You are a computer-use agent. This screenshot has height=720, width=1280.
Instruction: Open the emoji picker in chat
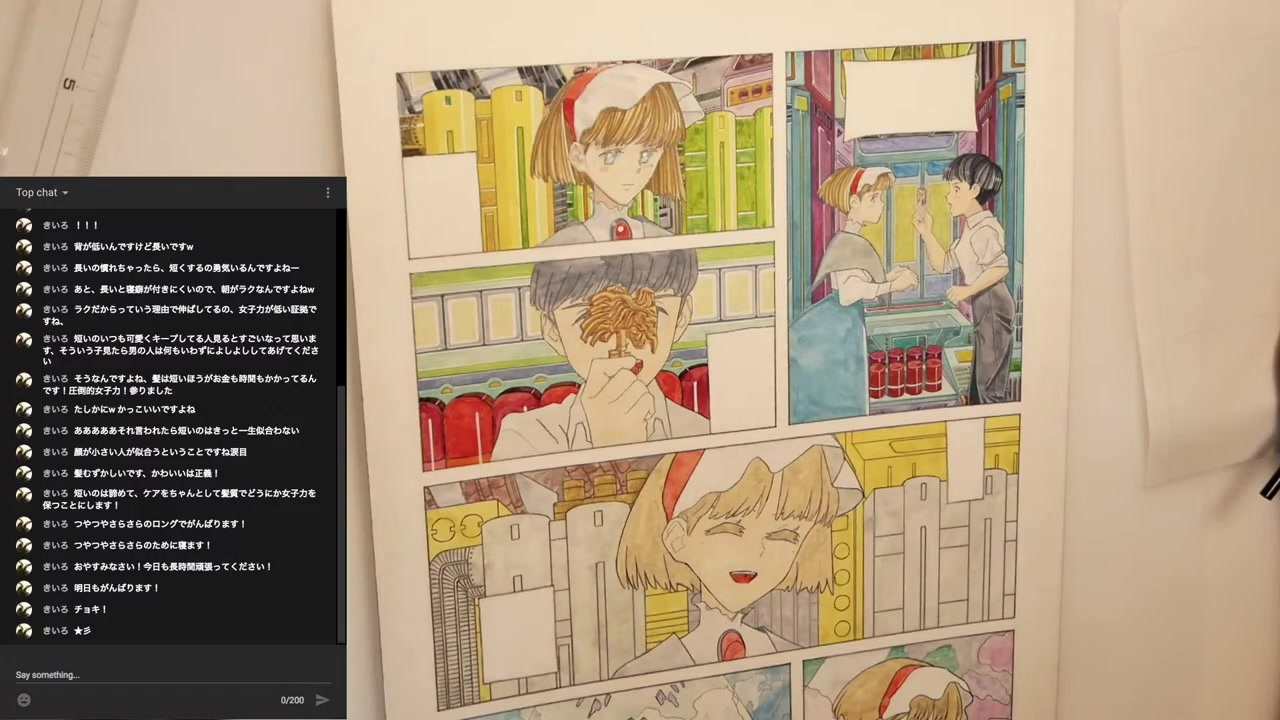pos(24,700)
